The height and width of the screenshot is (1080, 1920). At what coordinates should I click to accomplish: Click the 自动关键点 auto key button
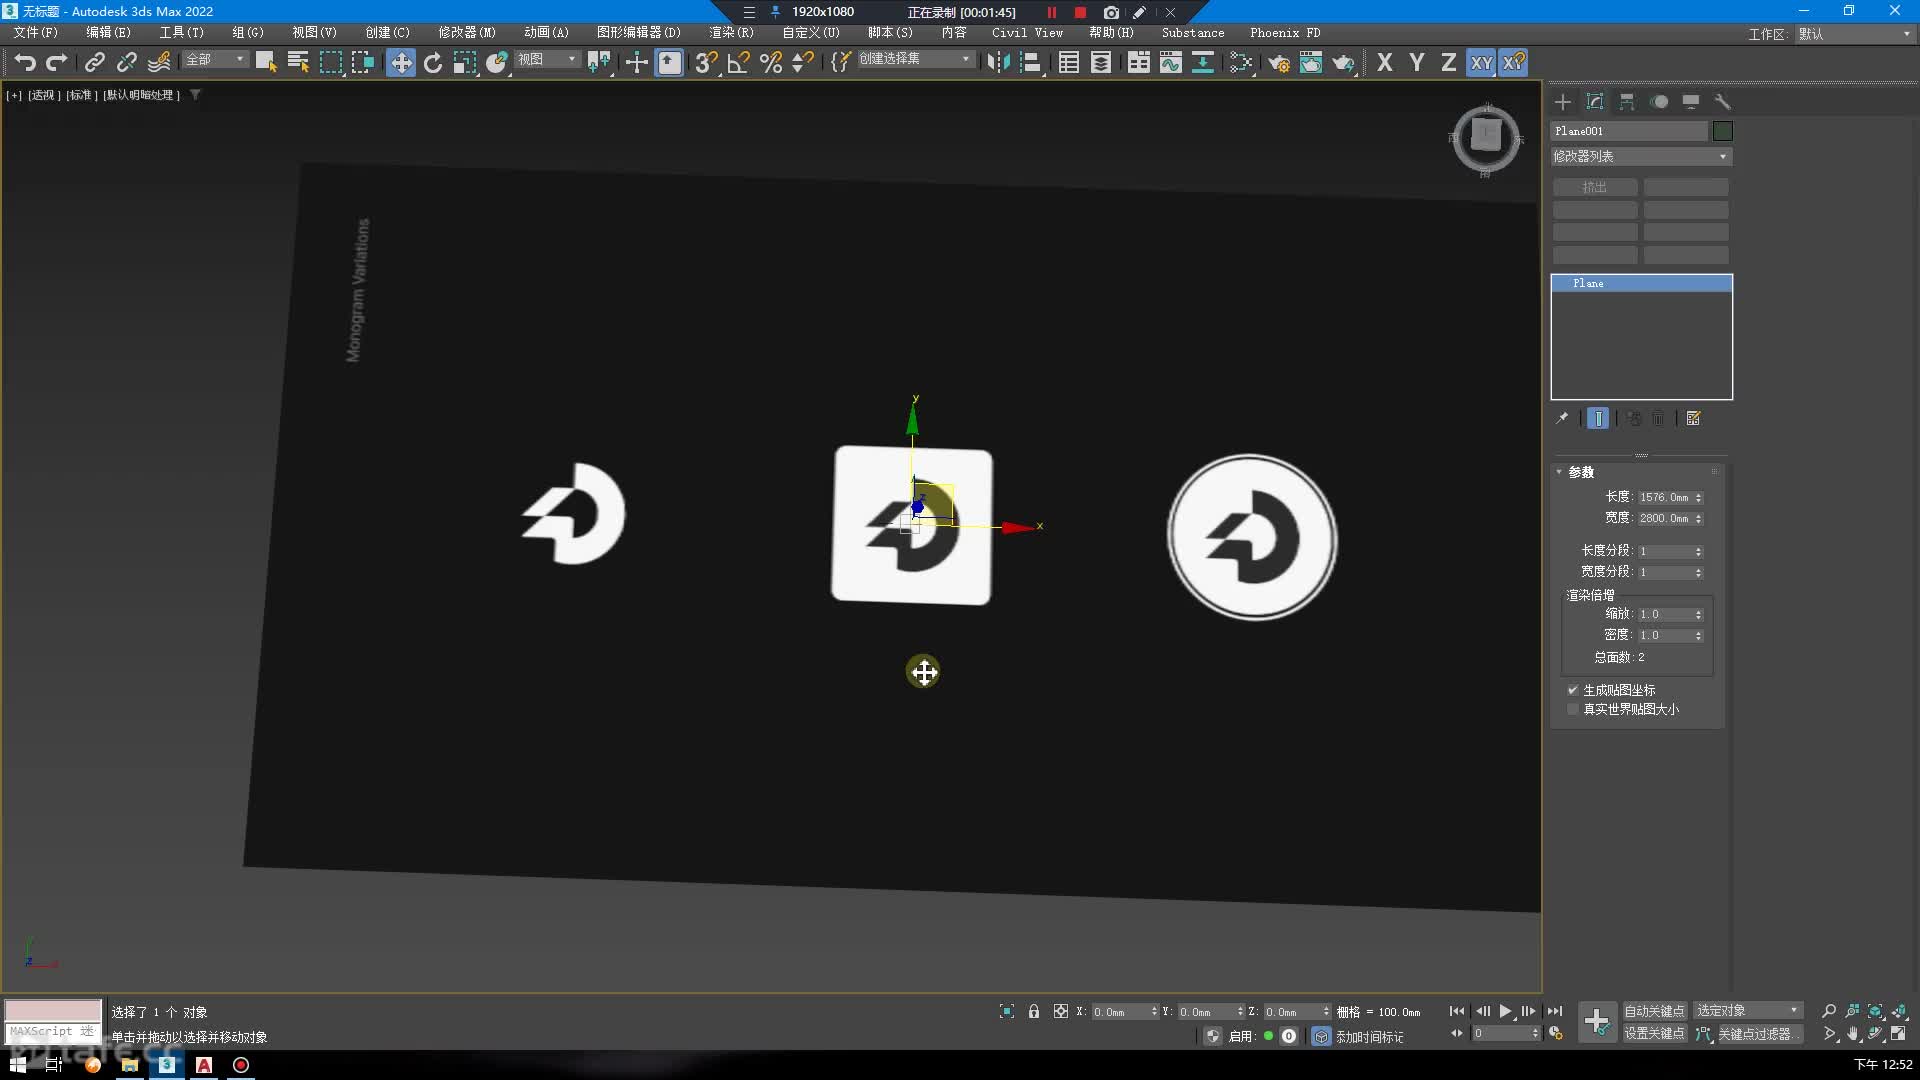coord(1654,1011)
